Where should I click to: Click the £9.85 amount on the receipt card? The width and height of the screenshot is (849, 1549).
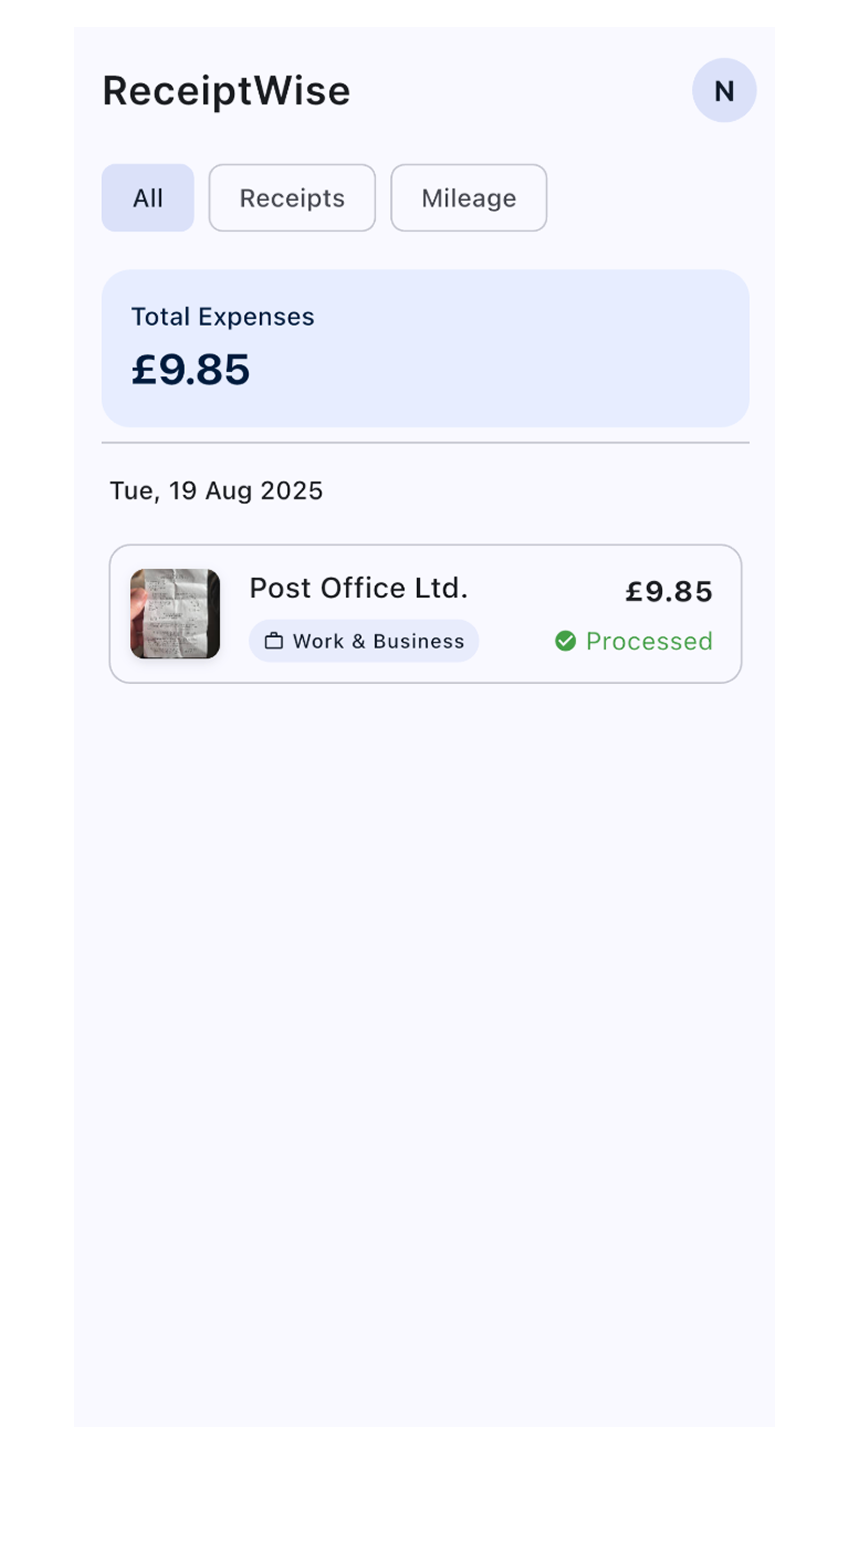(669, 592)
